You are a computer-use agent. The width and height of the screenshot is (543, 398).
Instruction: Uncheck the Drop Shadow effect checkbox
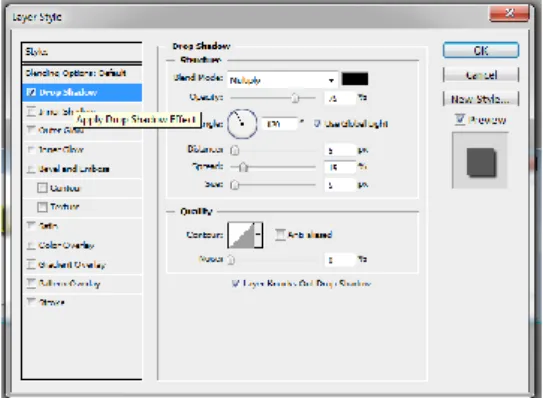(31, 92)
